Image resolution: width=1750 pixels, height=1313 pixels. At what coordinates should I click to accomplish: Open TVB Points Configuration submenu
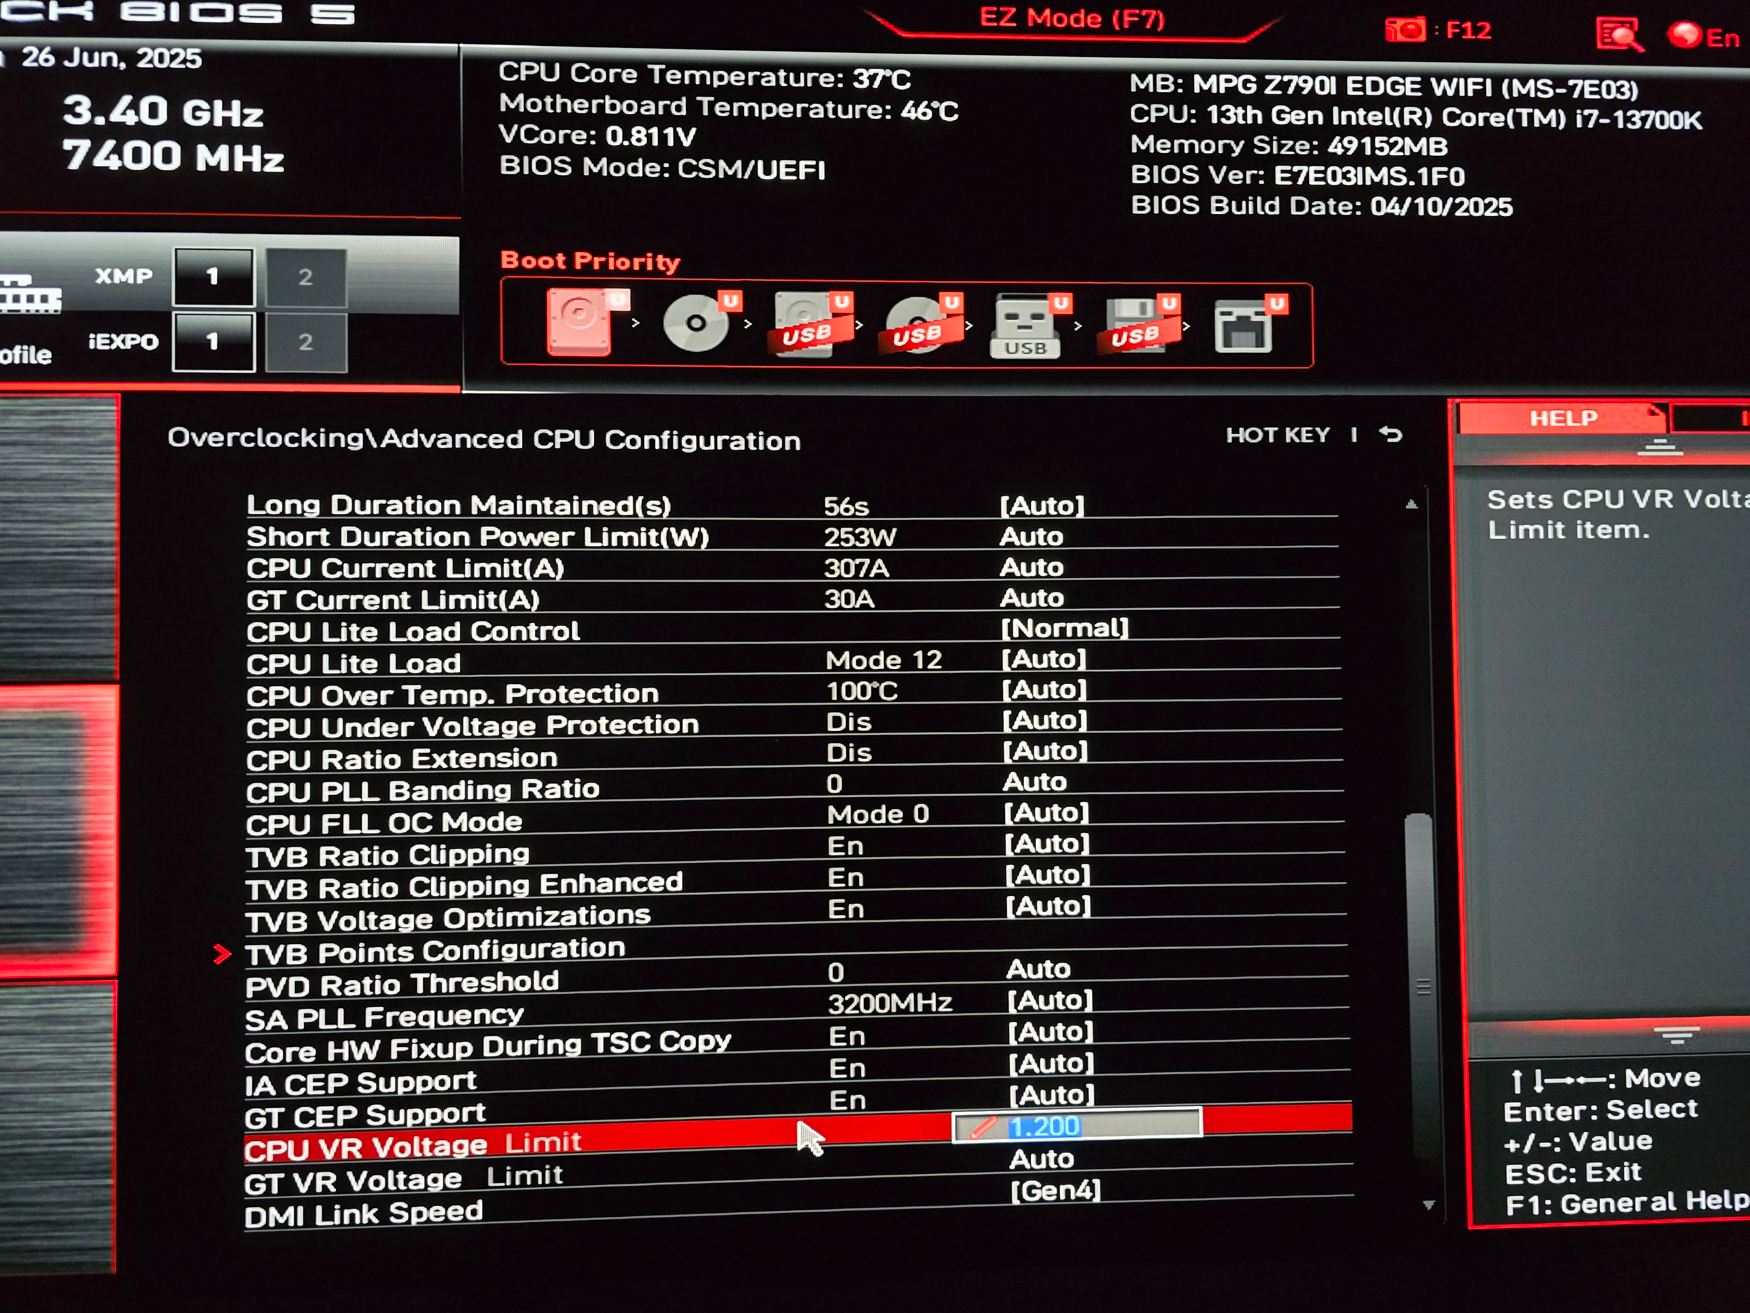tap(435, 950)
